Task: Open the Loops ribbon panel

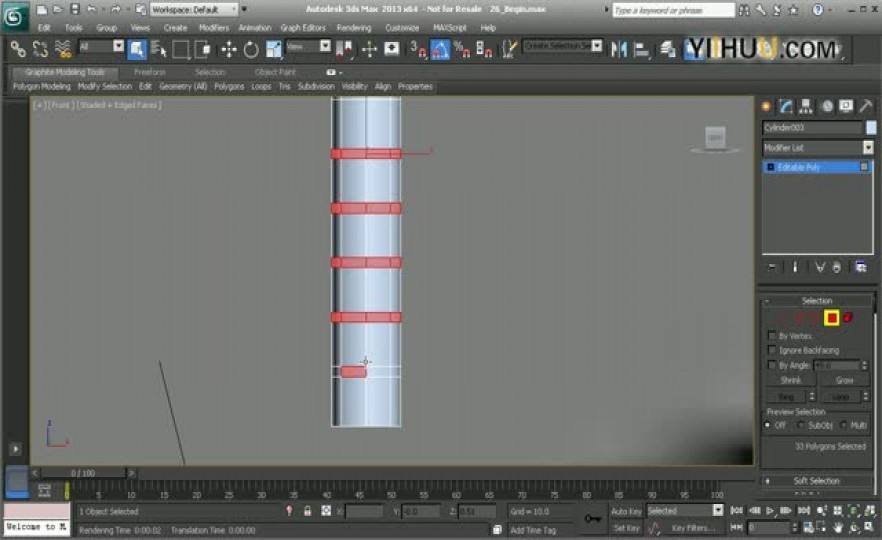Action: coord(261,87)
